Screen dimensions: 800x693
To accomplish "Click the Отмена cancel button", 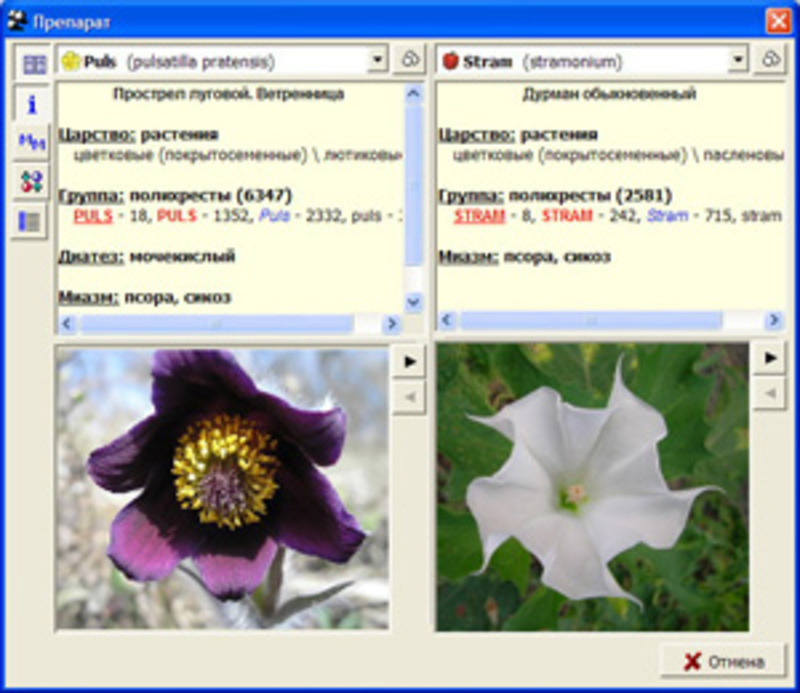I will [723, 661].
